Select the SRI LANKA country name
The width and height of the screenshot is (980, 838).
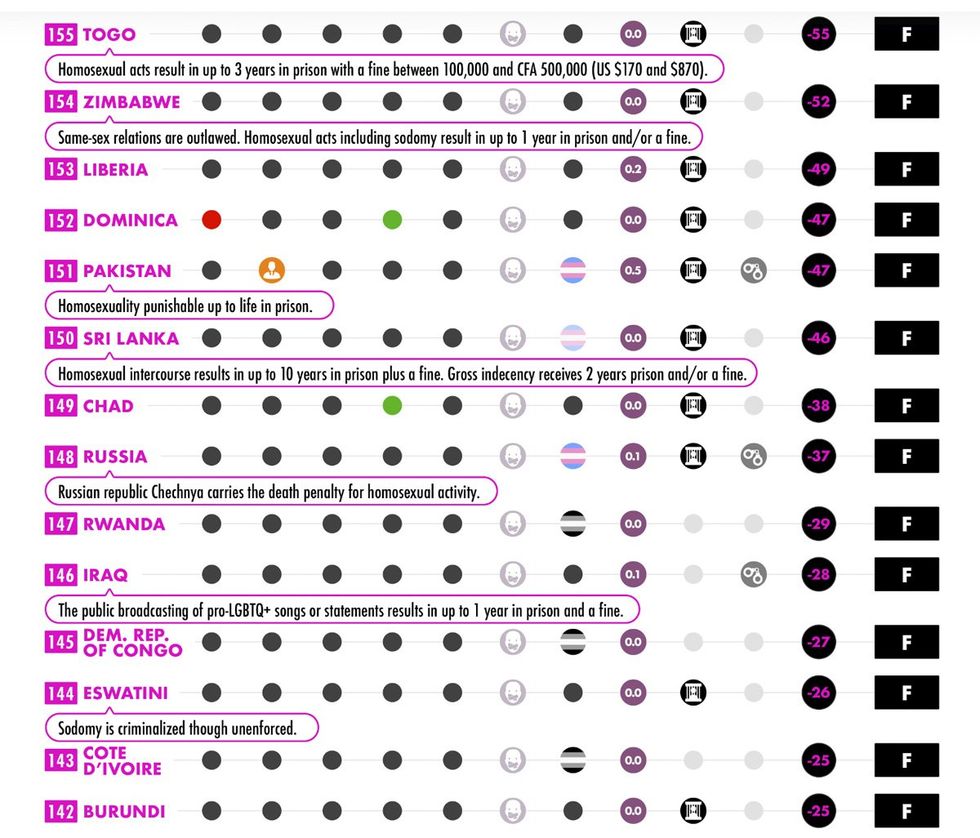[x=129, y=338]
